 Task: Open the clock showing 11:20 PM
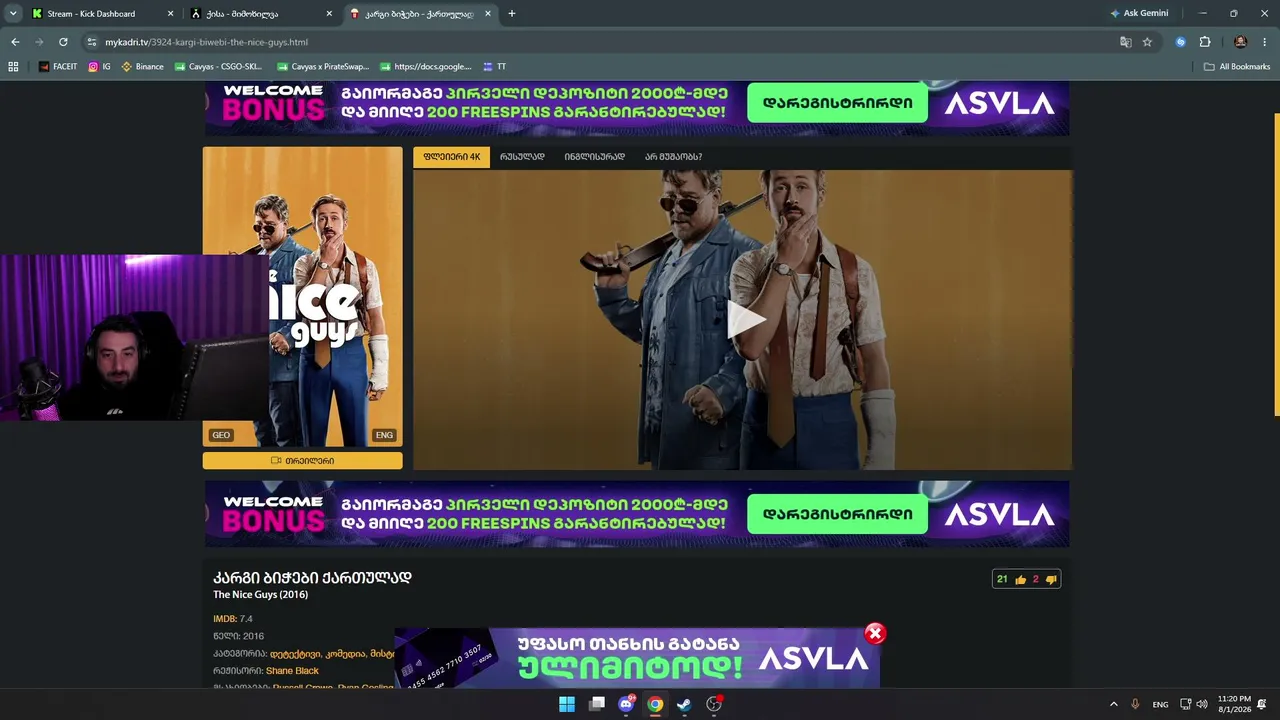click(1234, 704)
